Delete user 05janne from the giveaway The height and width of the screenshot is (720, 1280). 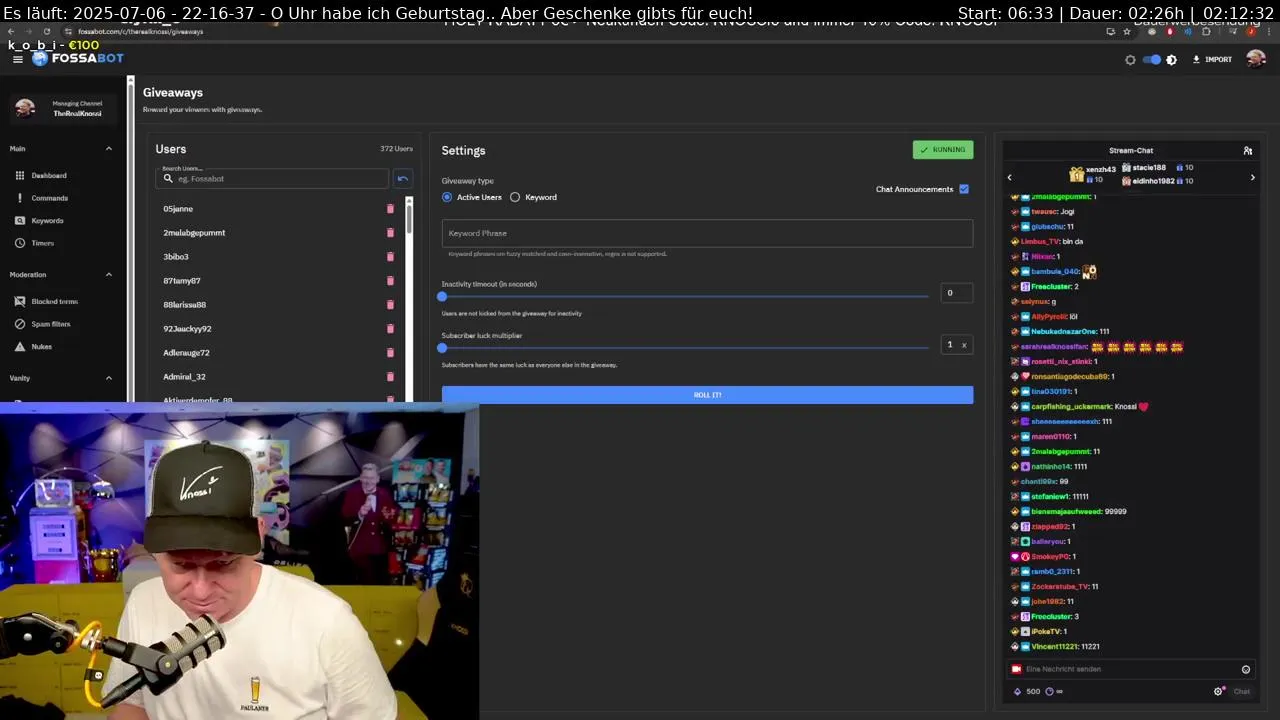(x=390, y=209)
